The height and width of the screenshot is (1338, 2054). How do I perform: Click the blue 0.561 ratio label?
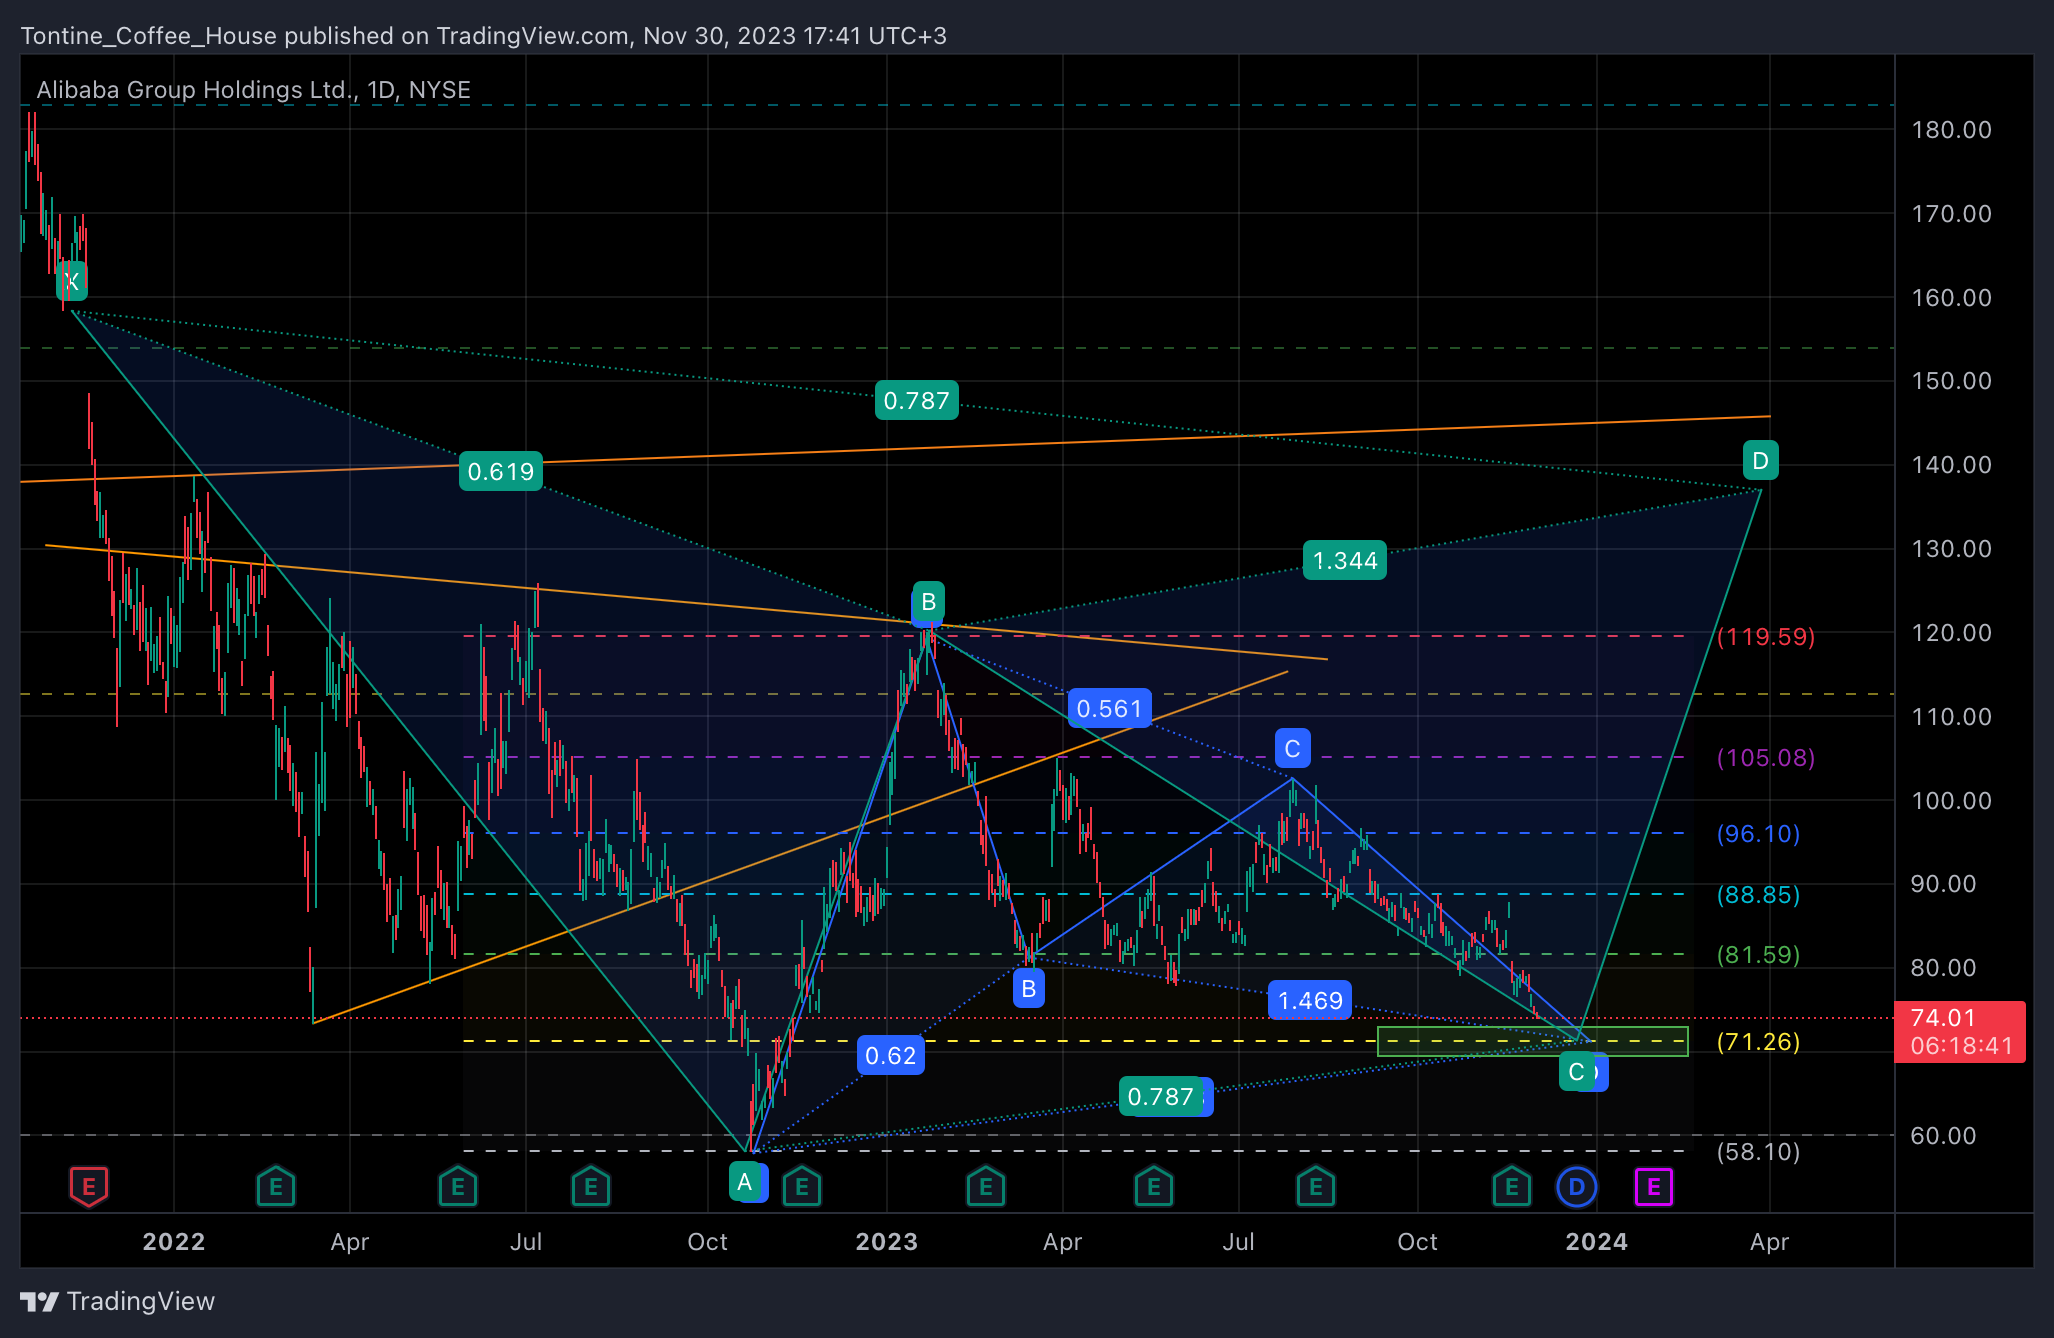(1109, 709)
